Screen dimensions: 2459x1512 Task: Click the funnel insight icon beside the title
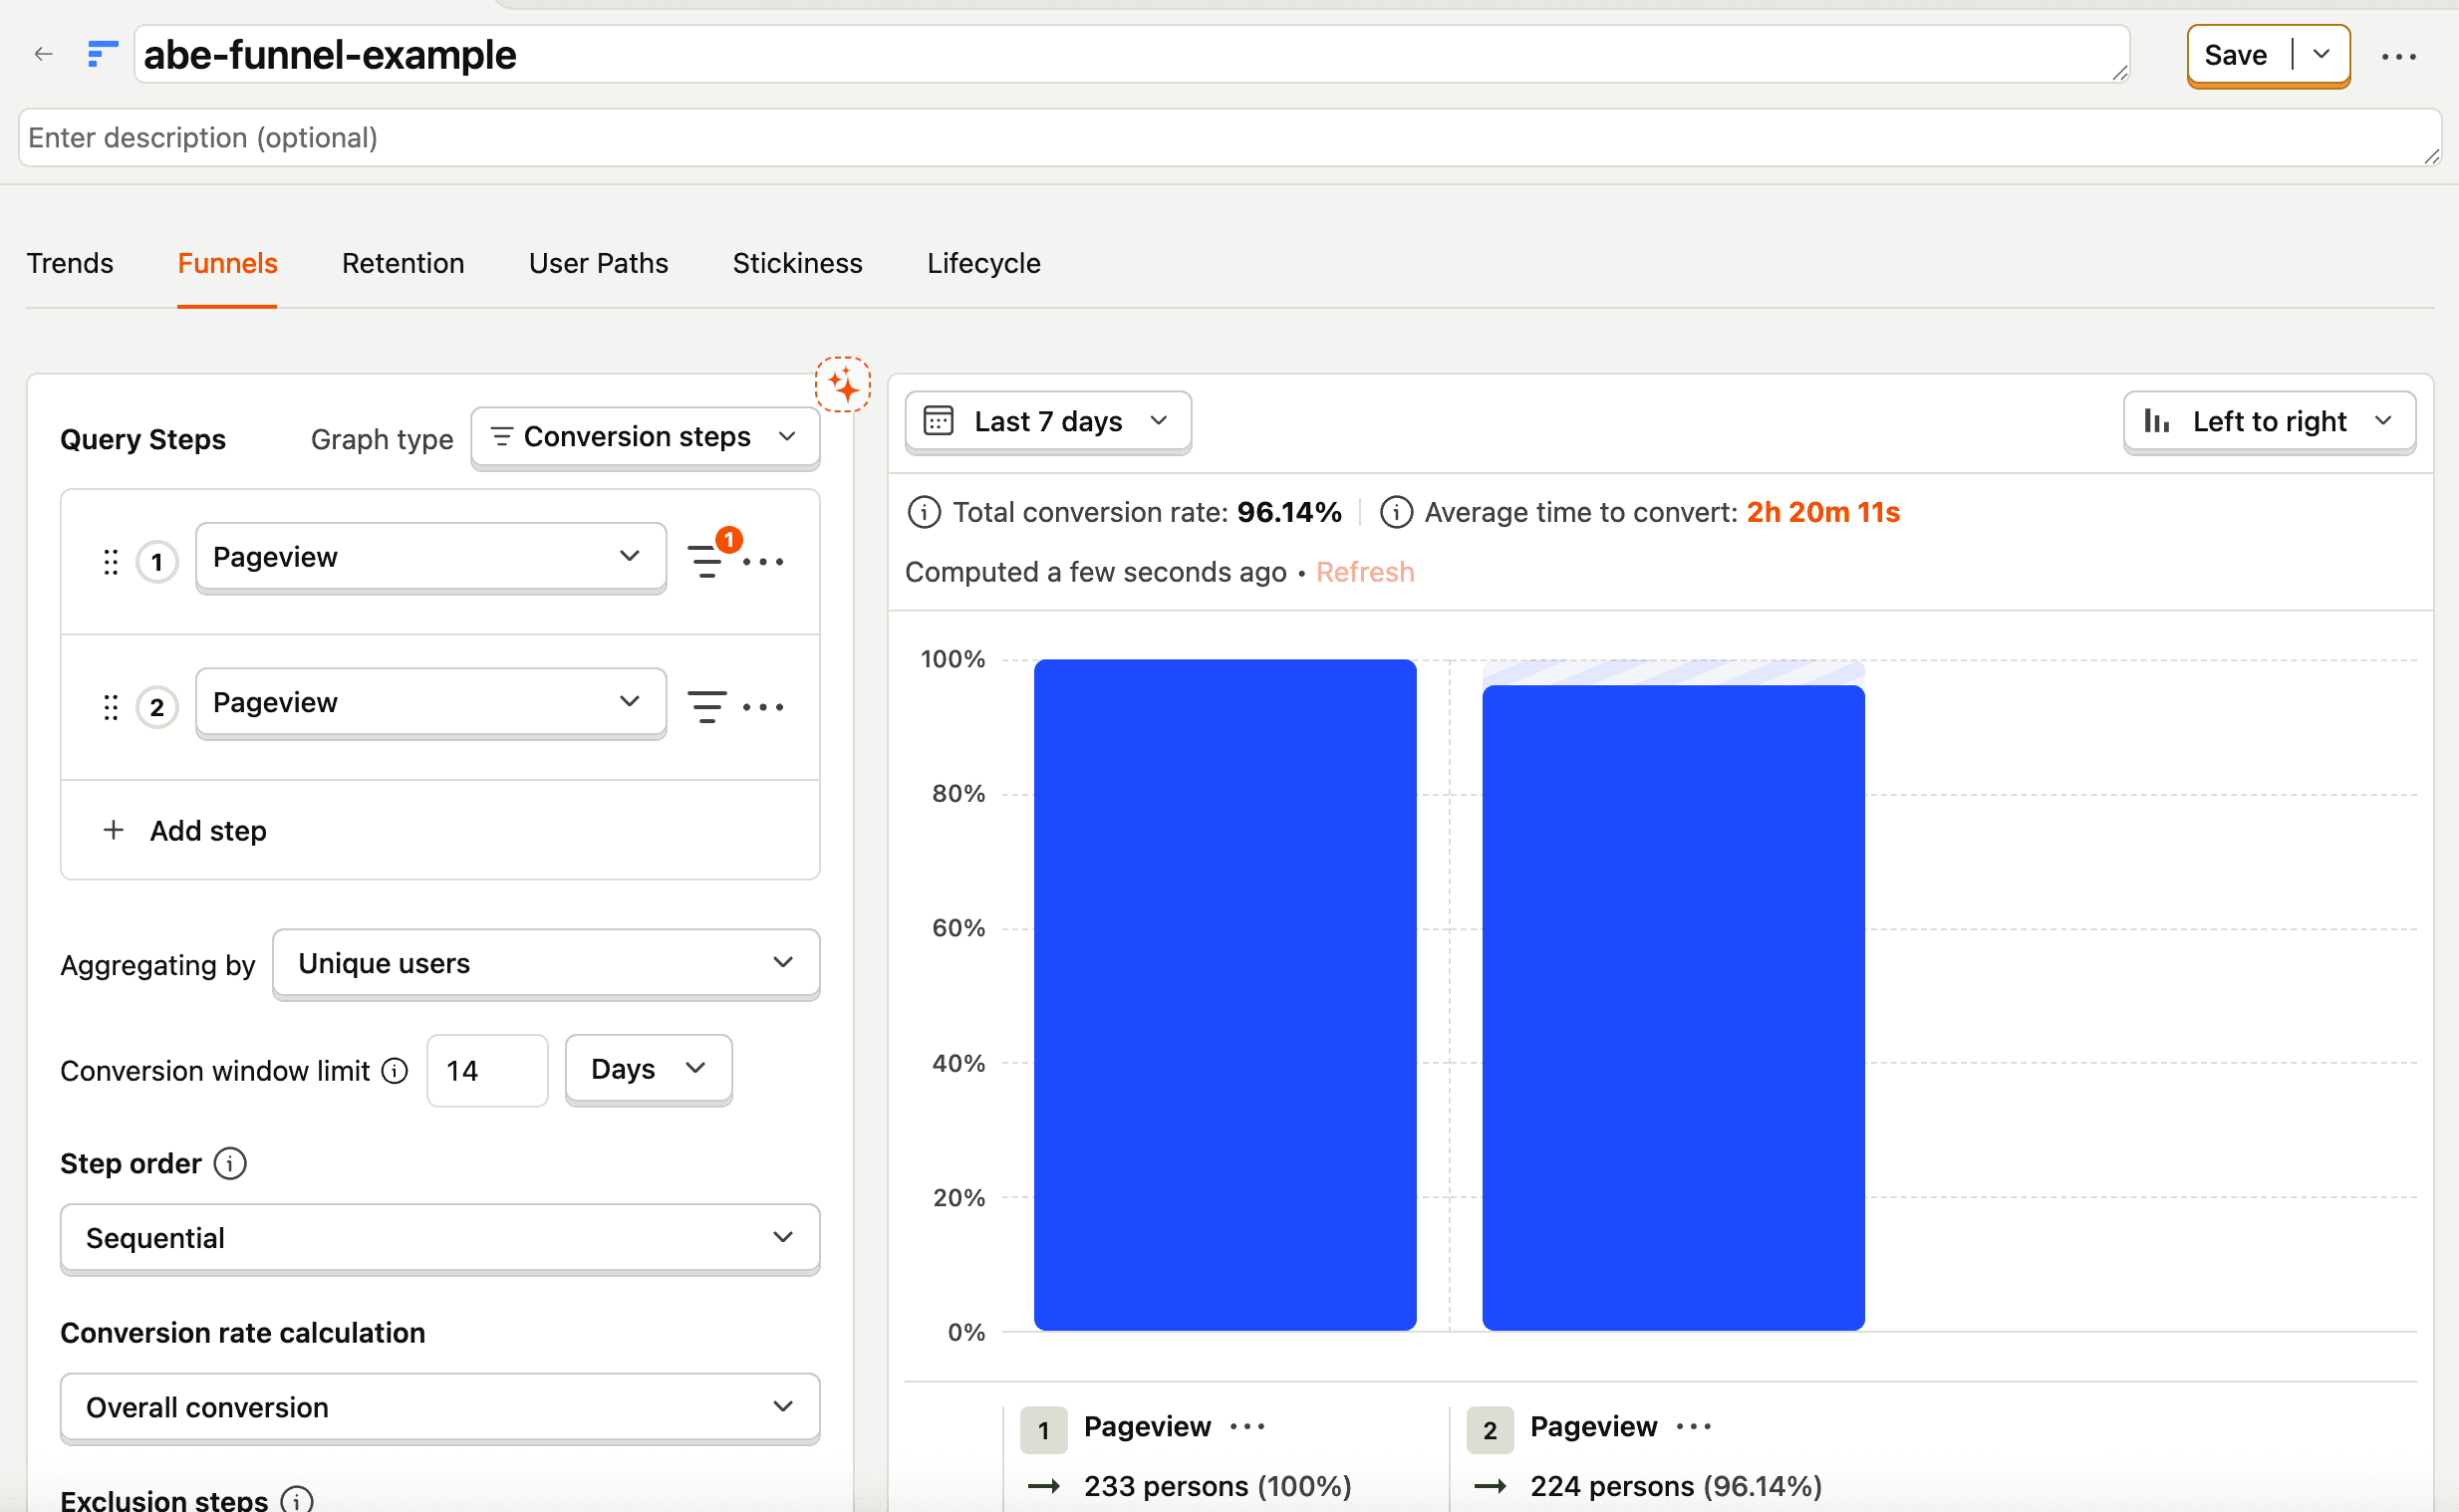point(101,54)
